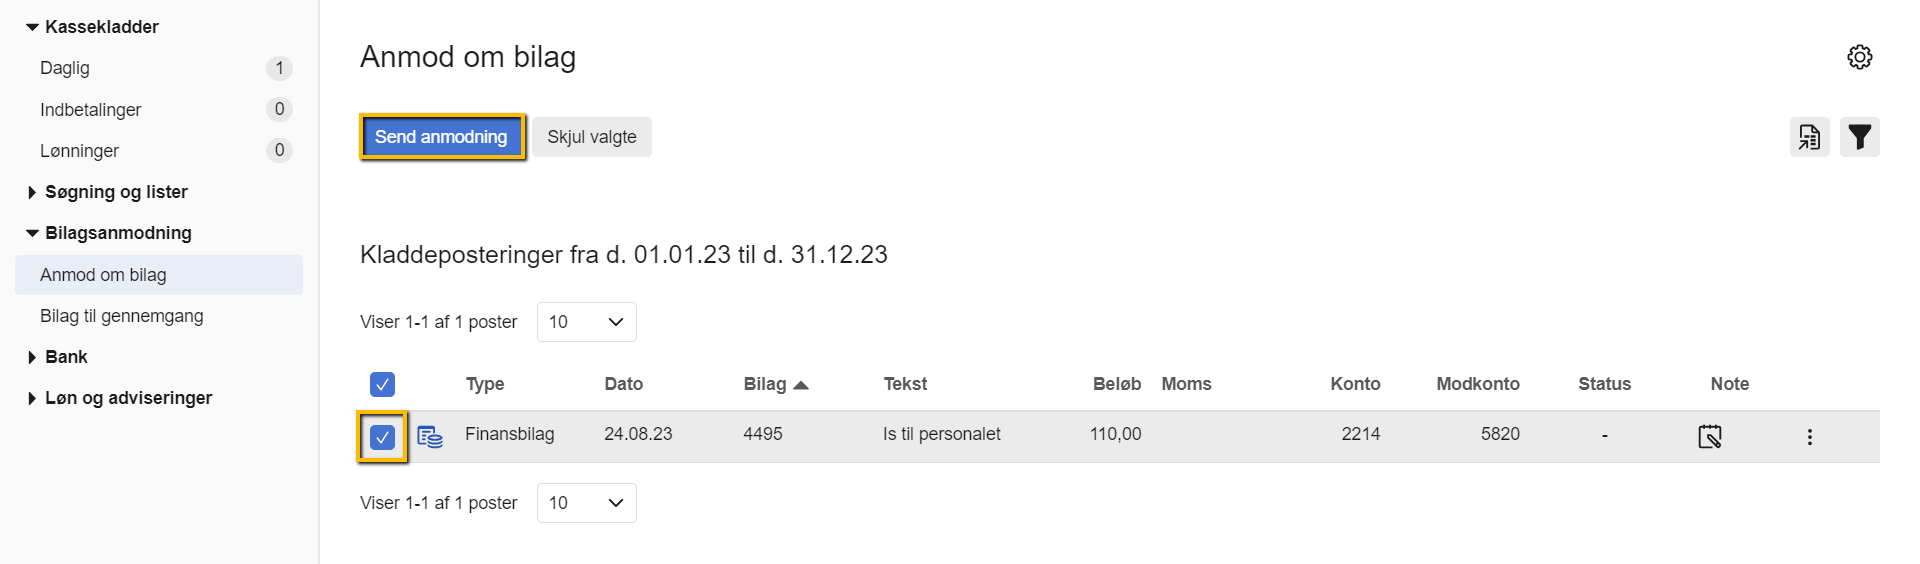Select the Daglig kasseklade item
Screen dimensions: 1920x564
(65, 68)
